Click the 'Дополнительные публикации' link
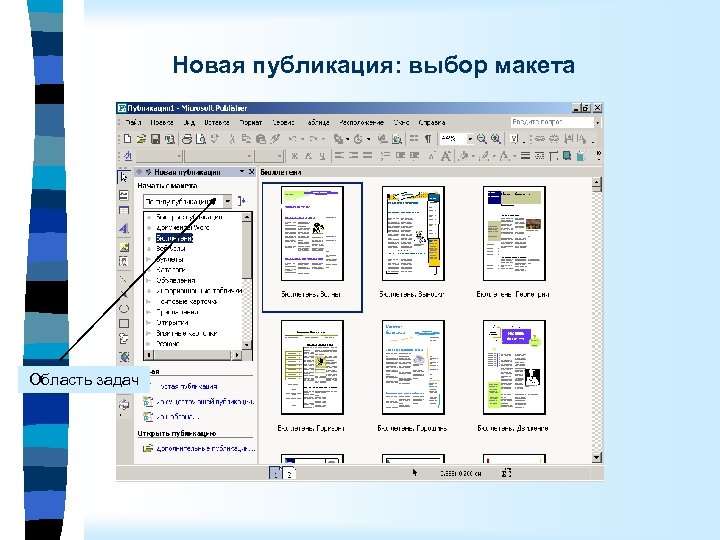This screenshot has height=540, width=720. click(x=206, y=449)
